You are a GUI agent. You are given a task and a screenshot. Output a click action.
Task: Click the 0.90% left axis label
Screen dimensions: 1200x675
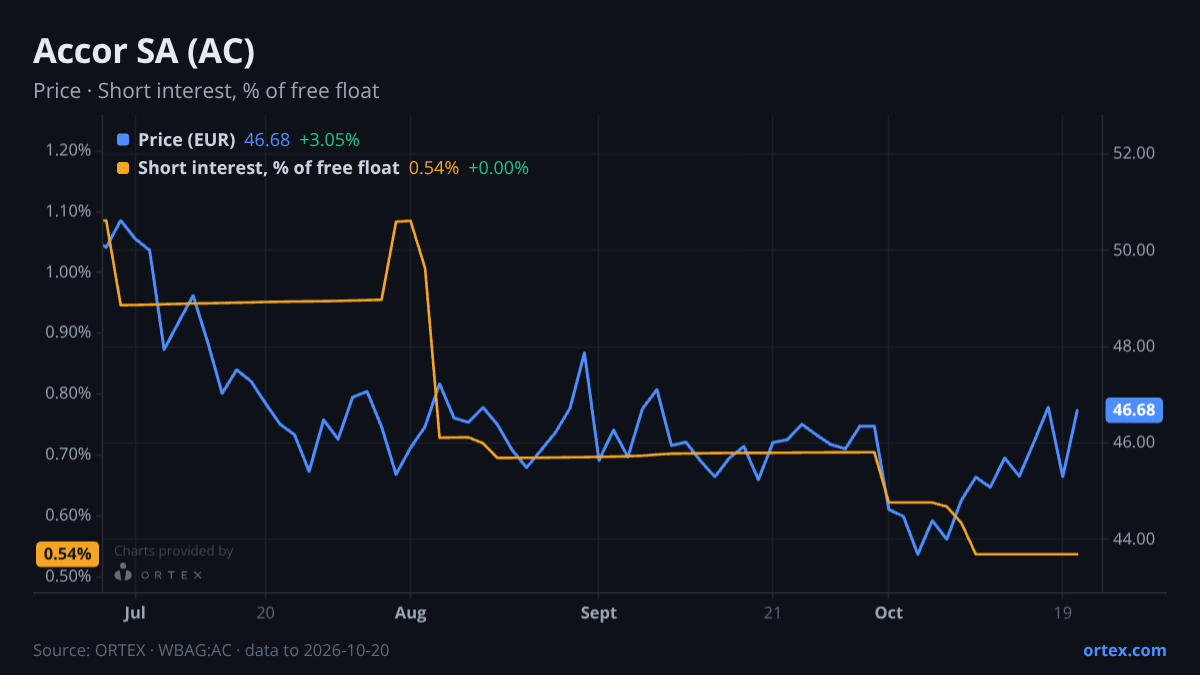(69, 333)
